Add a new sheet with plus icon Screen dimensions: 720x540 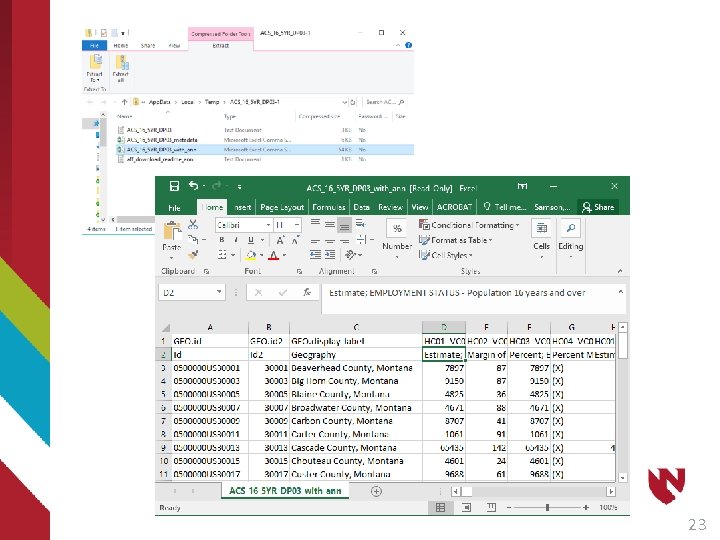click(376, 491)
